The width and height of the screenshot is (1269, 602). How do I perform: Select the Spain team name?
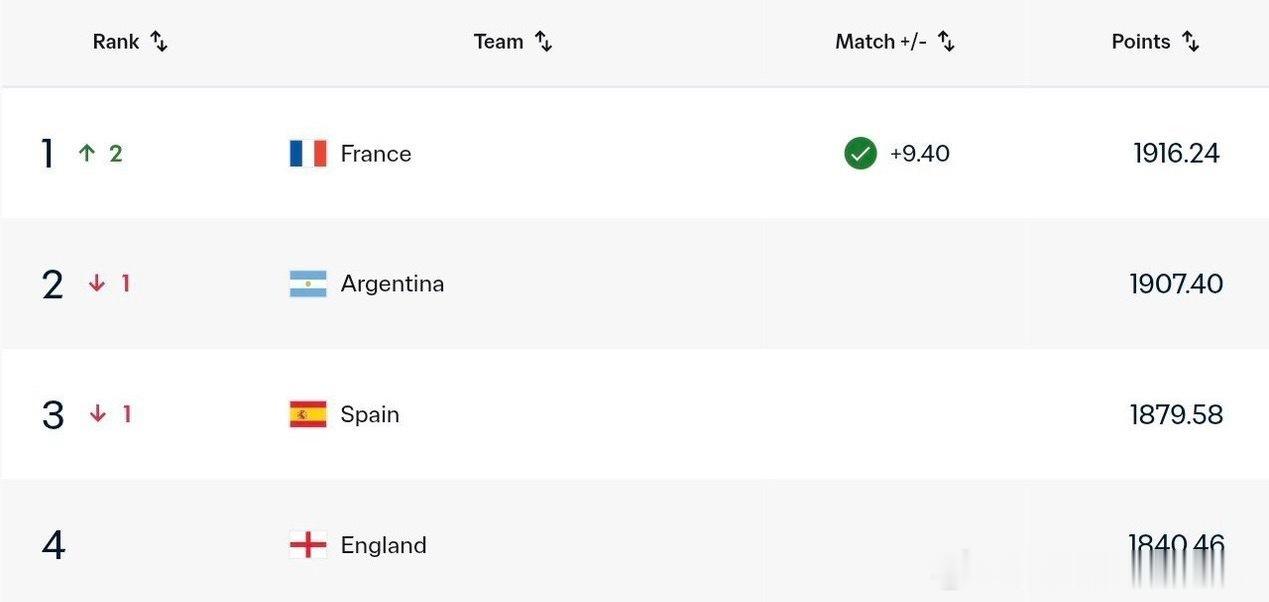click(370, 414)
